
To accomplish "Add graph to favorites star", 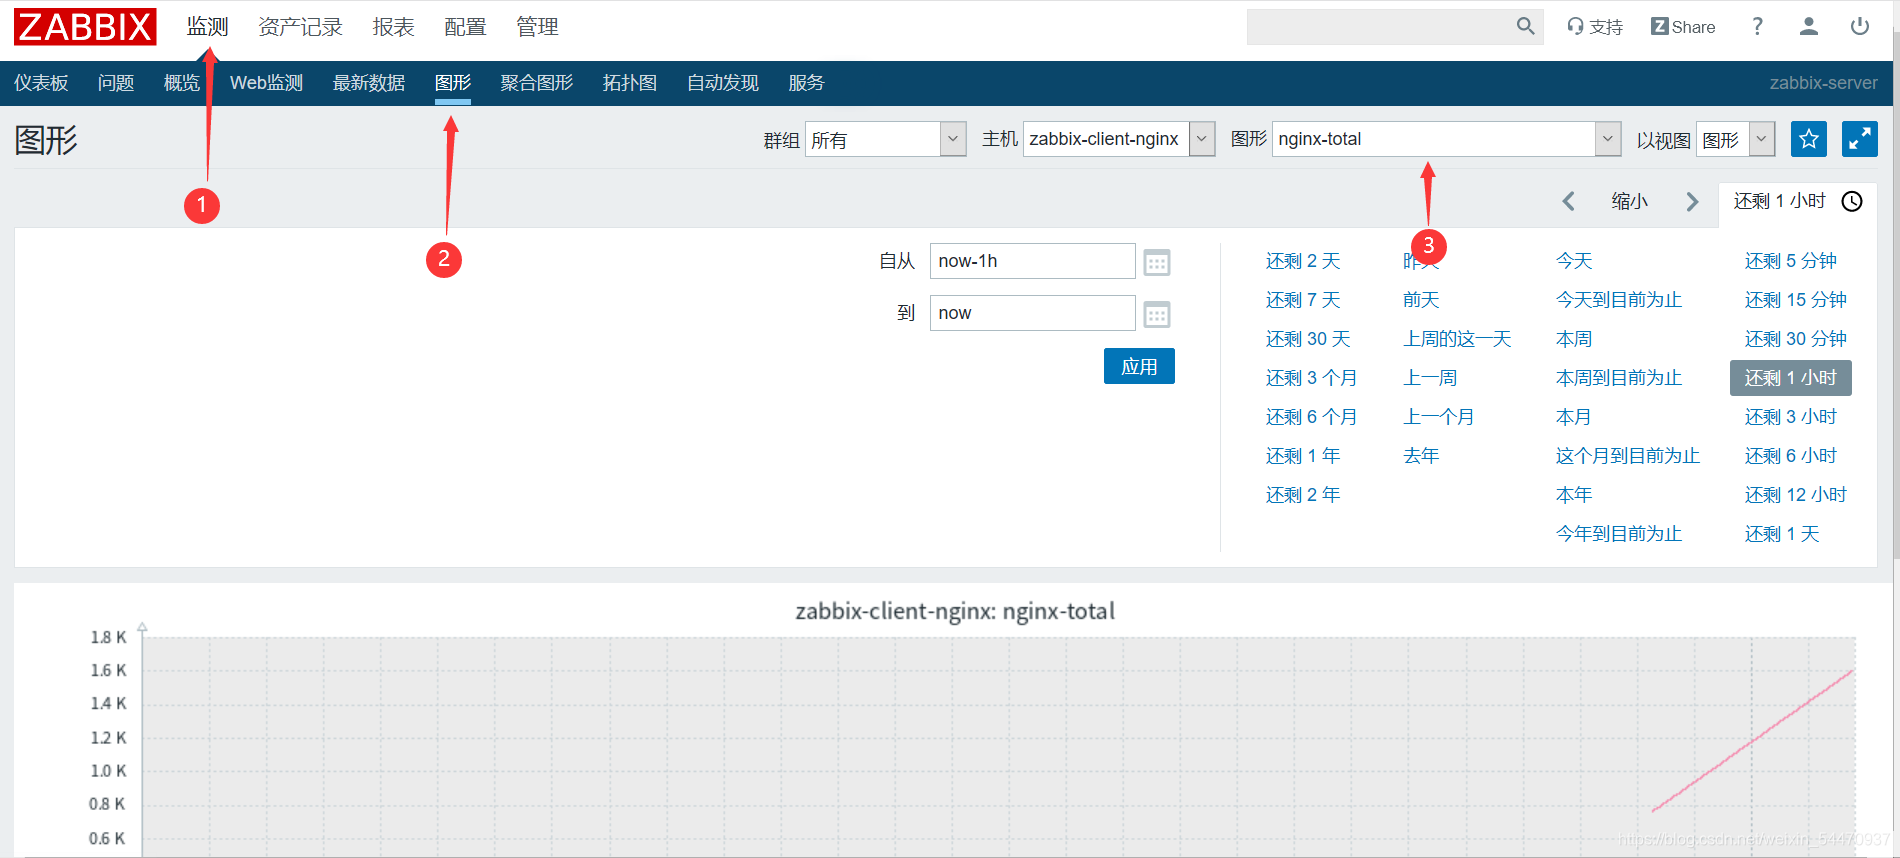I will pos(1809,139).
